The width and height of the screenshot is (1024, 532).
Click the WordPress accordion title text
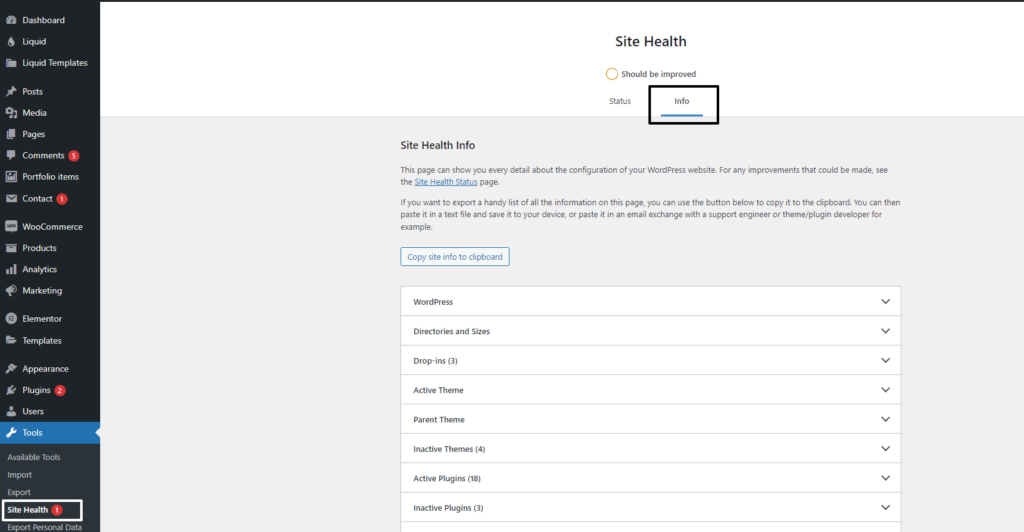433,302
